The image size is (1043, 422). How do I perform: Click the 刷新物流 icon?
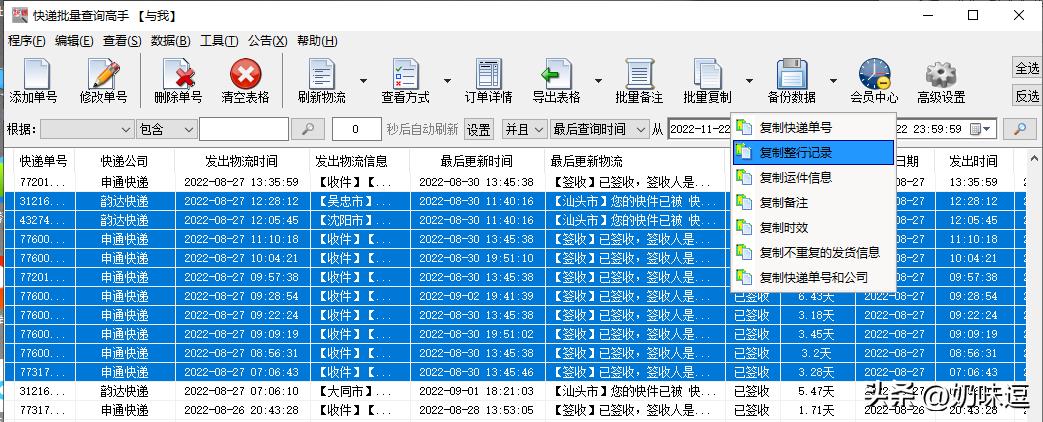click(322, 74)
